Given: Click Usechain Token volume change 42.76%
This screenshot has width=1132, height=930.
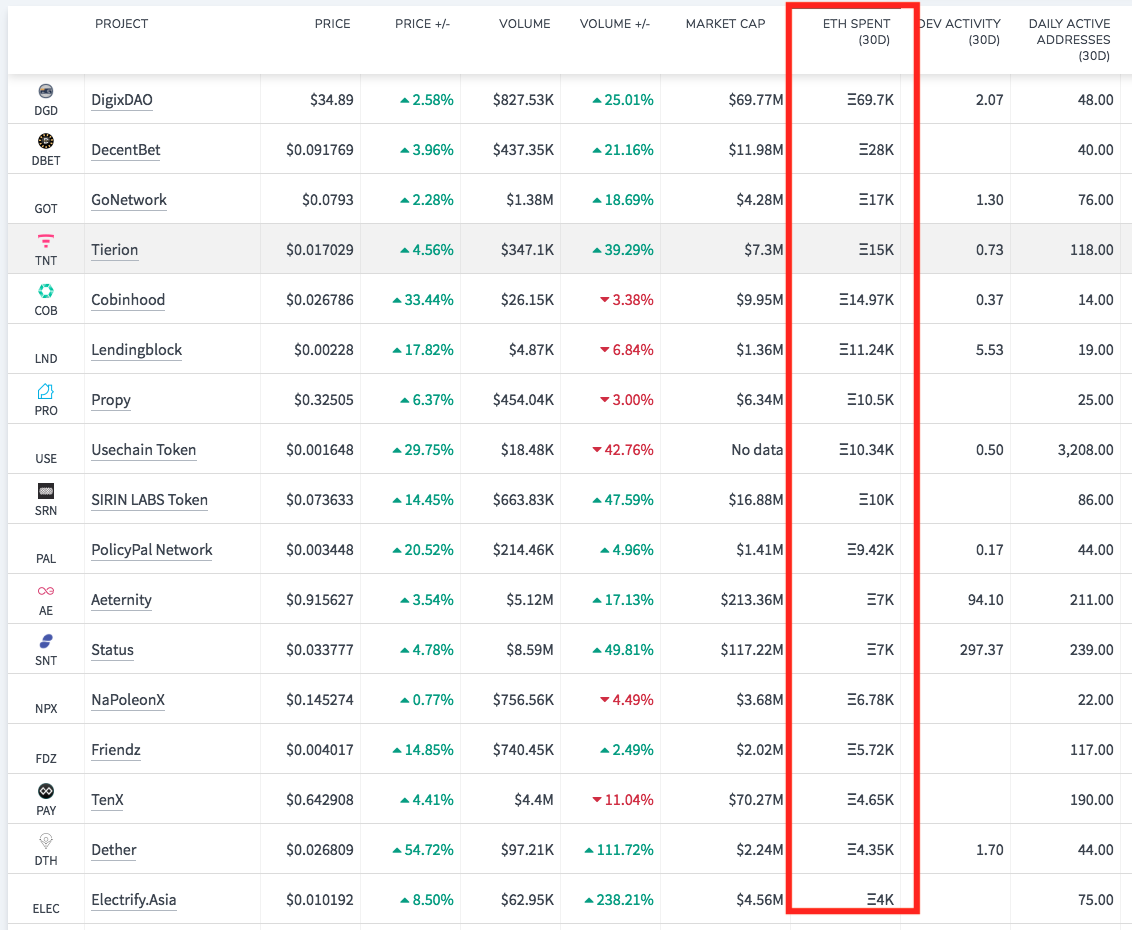Looking at the screenshot, I should coord(623,450).
